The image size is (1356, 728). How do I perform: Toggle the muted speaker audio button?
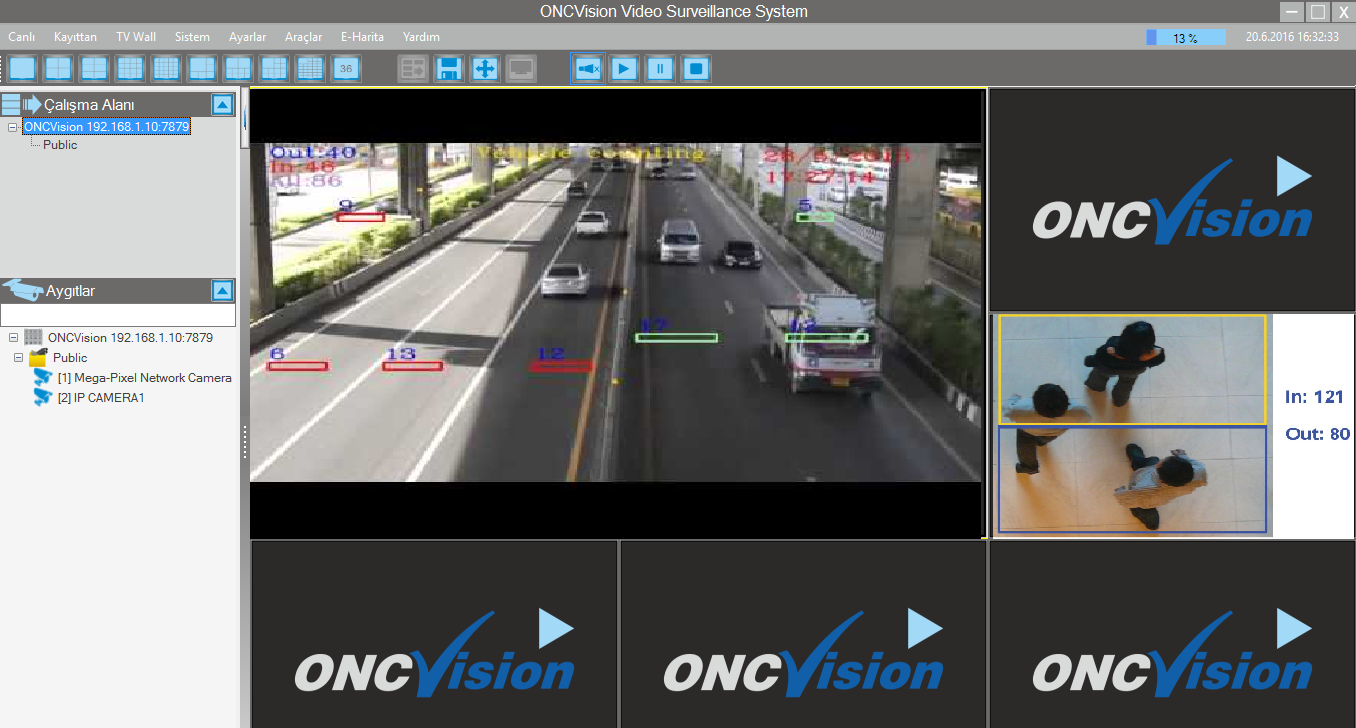[x=588, y=69]
